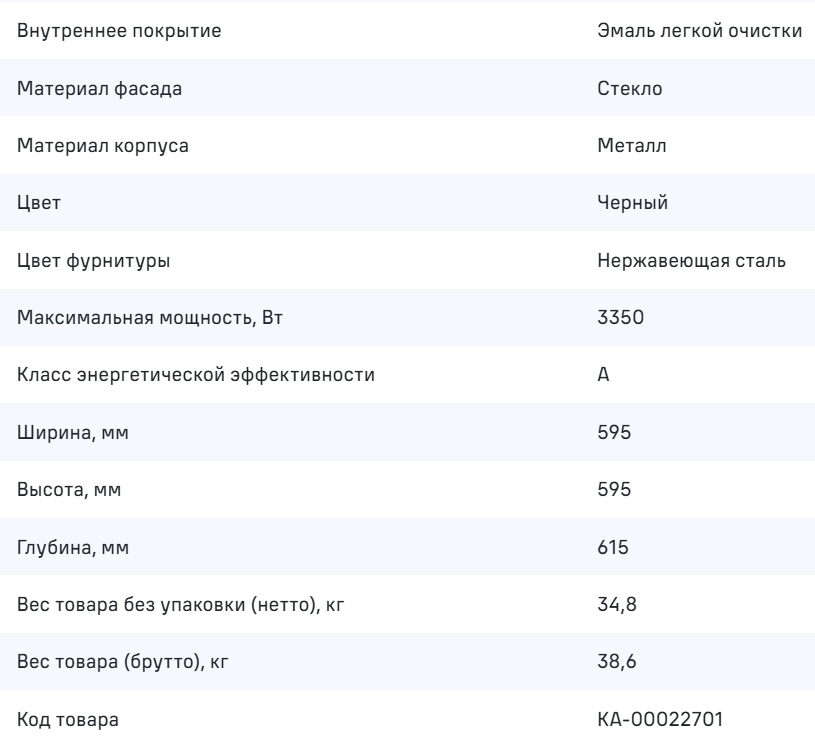Image resolution: width=815 pixels, height=747 pixels.
Task: Click the depth value '615'
Action: 610,549
